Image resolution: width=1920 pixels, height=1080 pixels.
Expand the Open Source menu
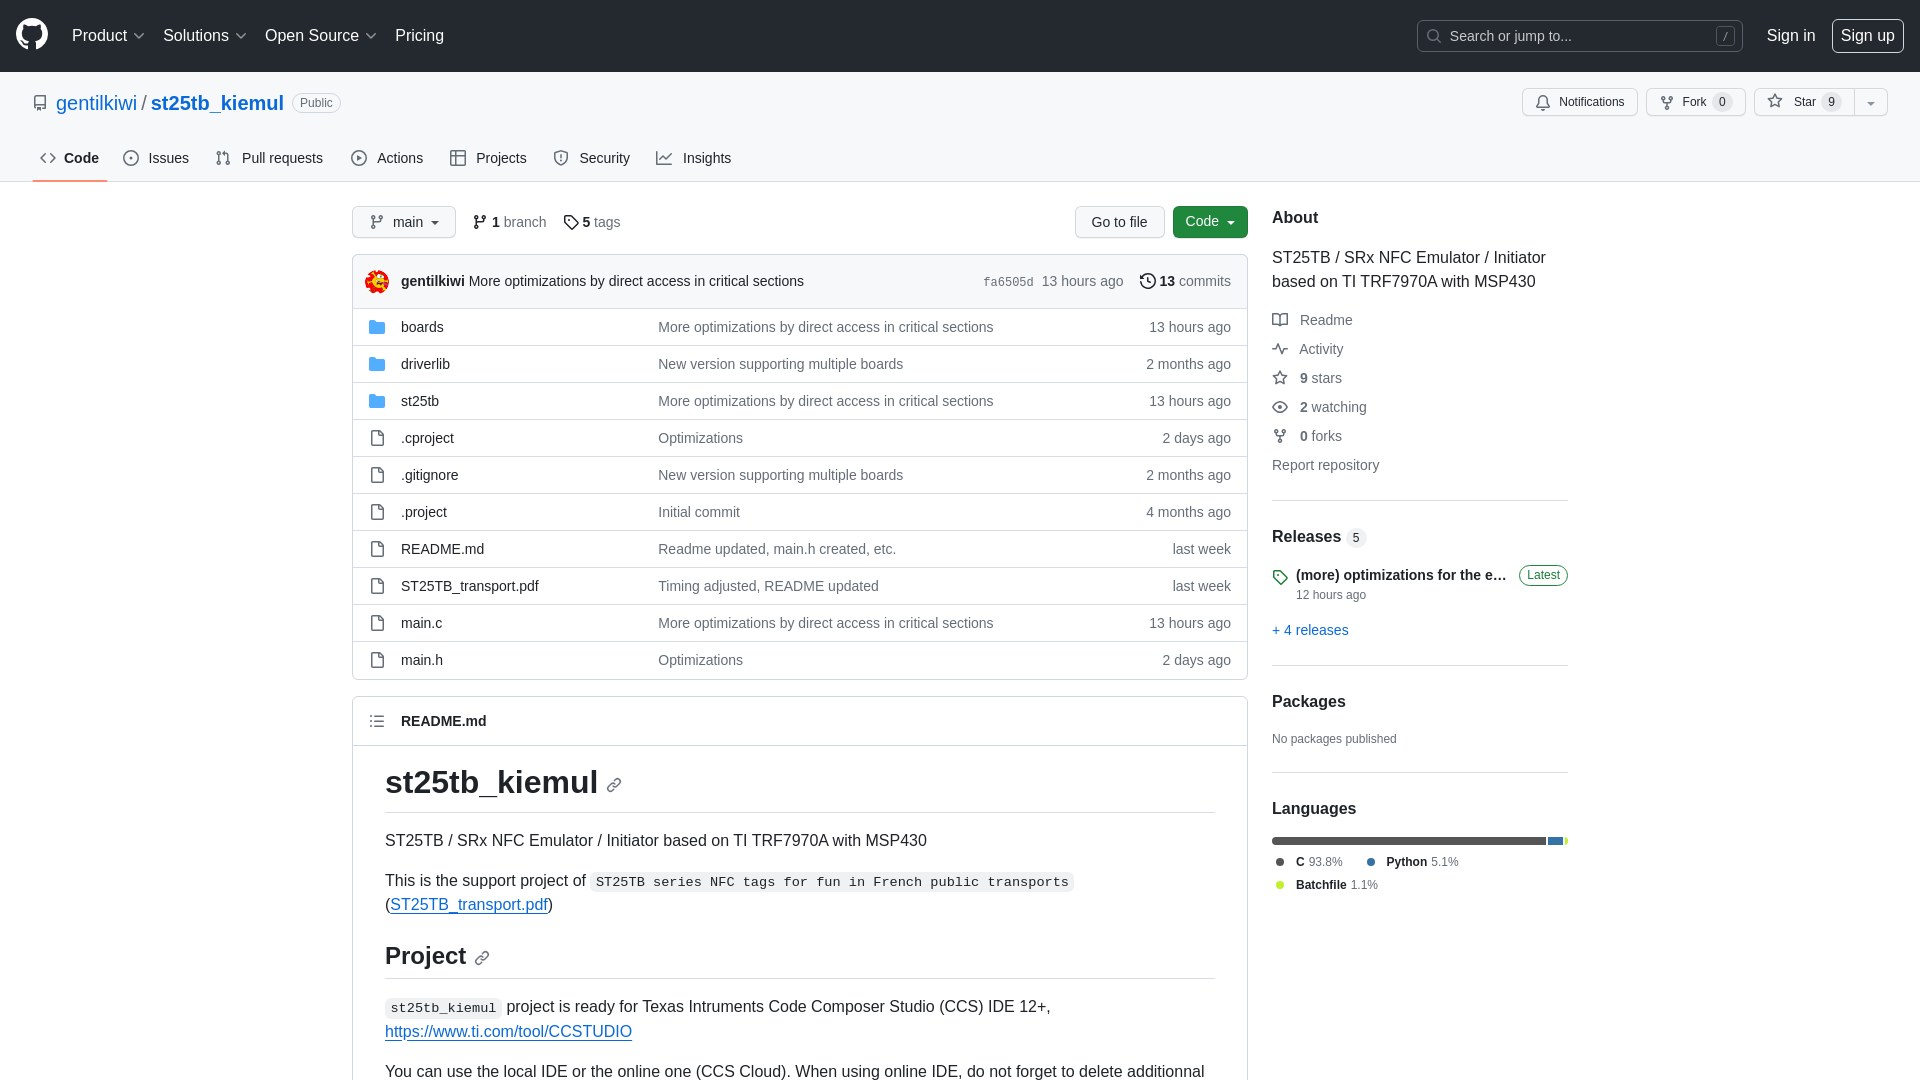pos(320,36)
